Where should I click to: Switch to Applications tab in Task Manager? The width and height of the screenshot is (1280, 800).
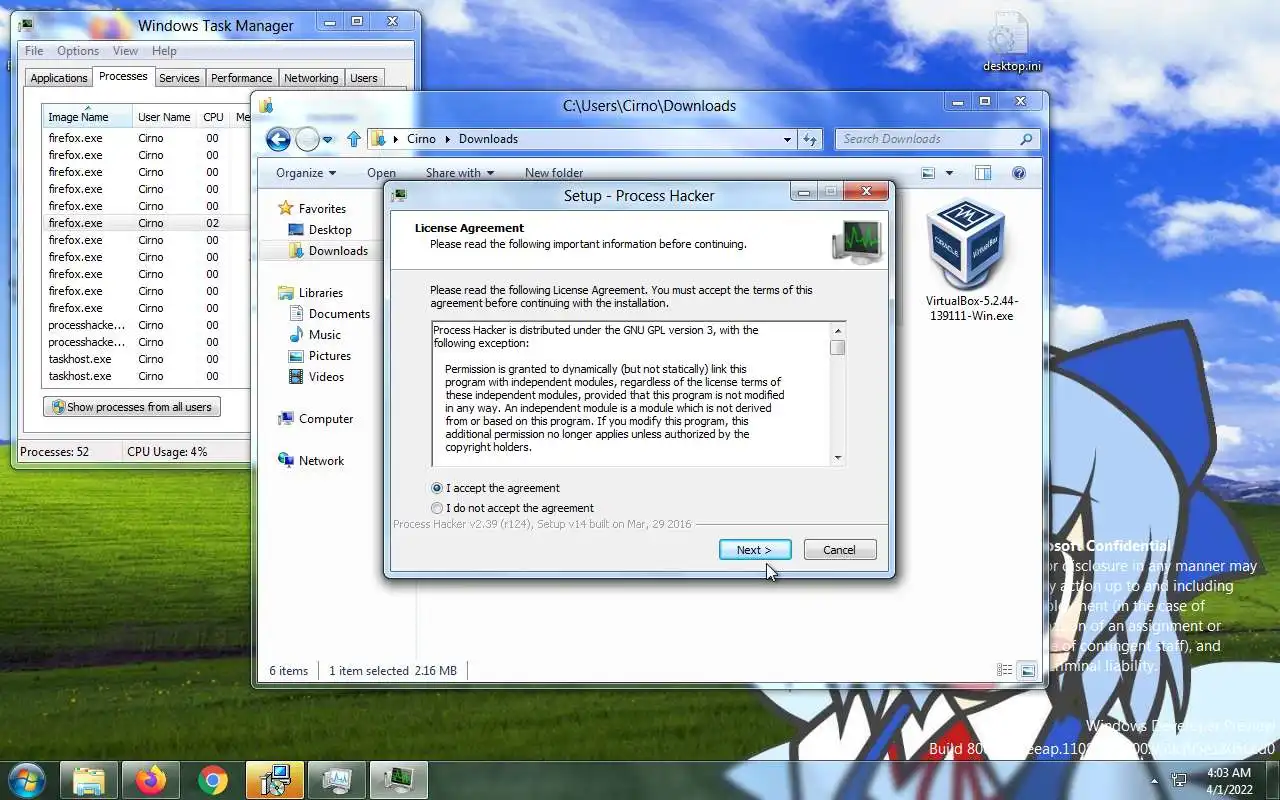(x=59, y=78)
